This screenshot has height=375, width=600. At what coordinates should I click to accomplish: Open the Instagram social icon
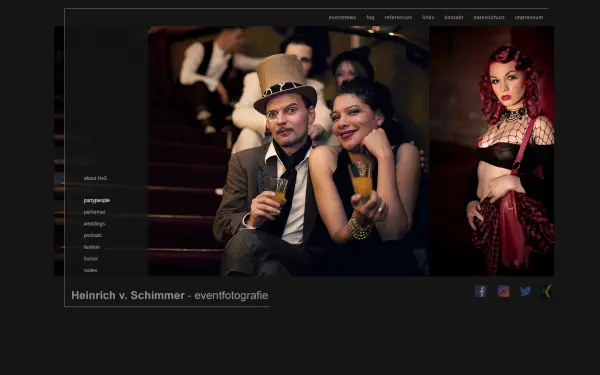(x=503, y=291)
